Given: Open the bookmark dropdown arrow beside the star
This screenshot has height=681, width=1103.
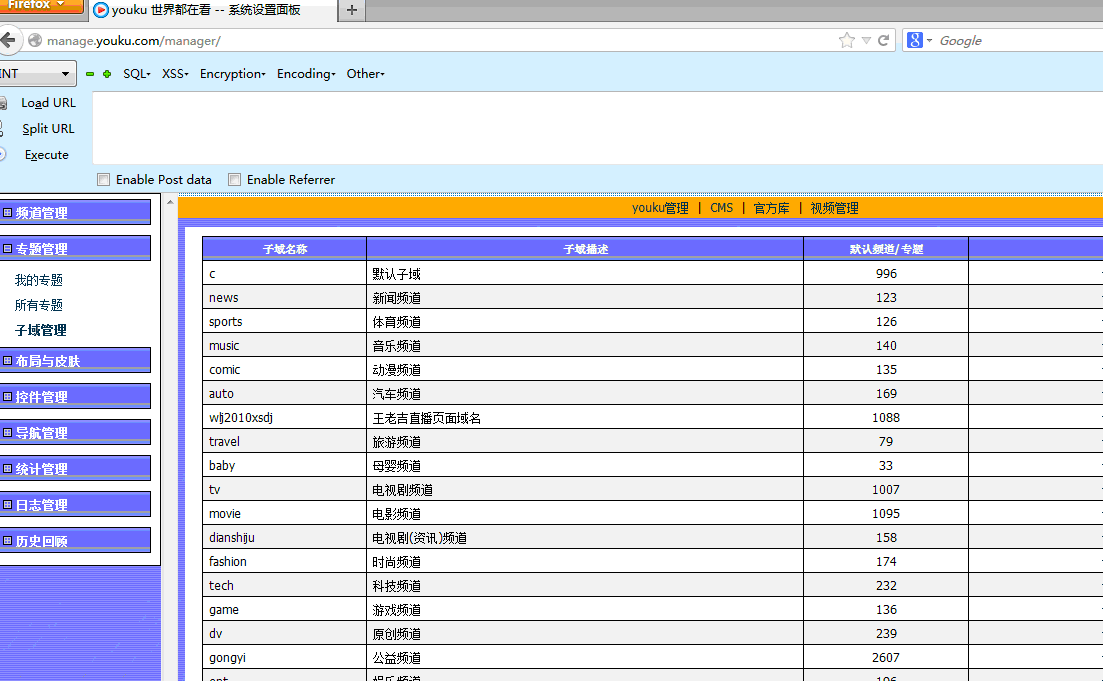Looking at the screenshot, I should 866,40.
